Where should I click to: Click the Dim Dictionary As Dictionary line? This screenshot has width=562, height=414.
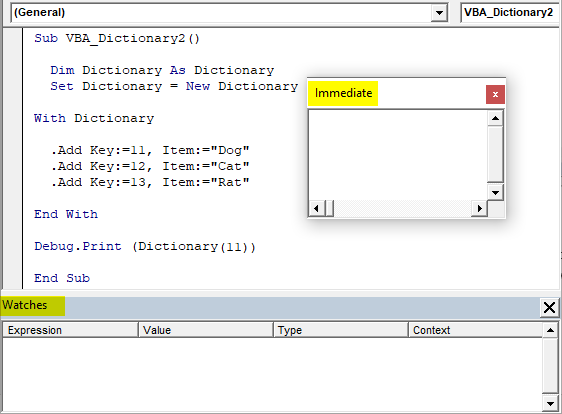coord(162,70)
